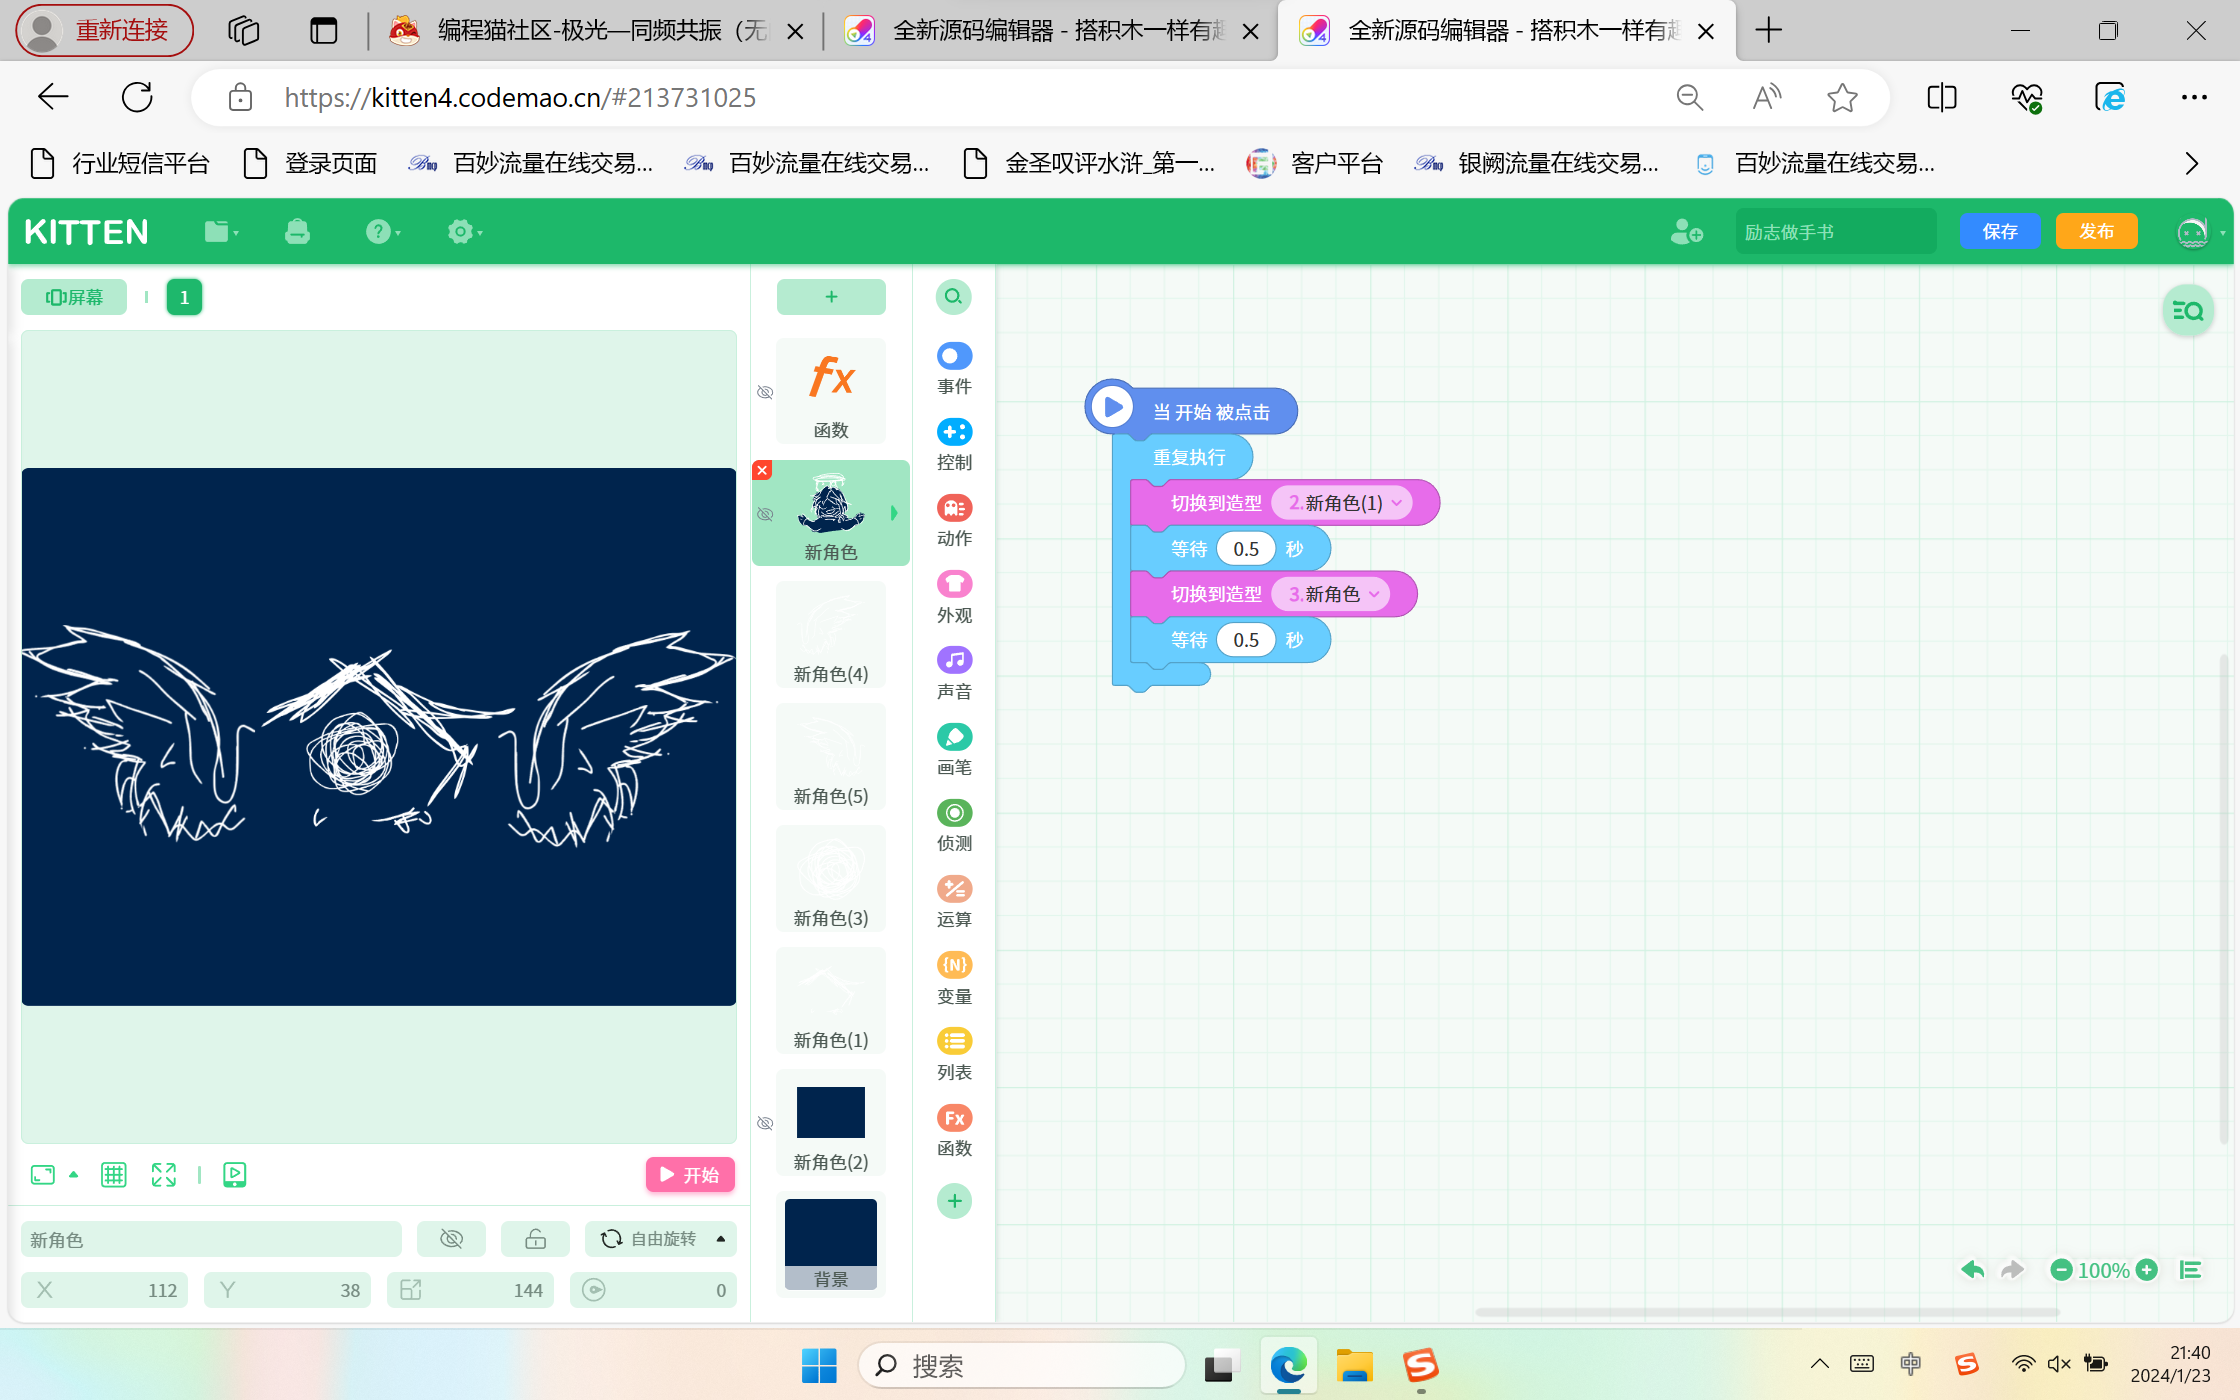Open File Explorer from the taskbar
This screenshot has width=2240, height=1400.
pyautogui.click(x=1354, y=1366)
